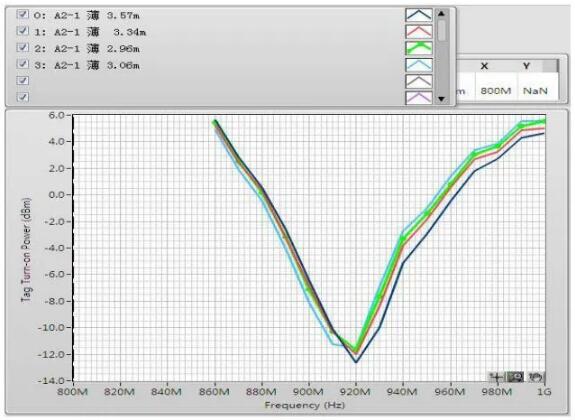Toggle trace 1 A2-1 3.34m visibility checkbox
Screen dimensions: 575x420
(23, 31)
